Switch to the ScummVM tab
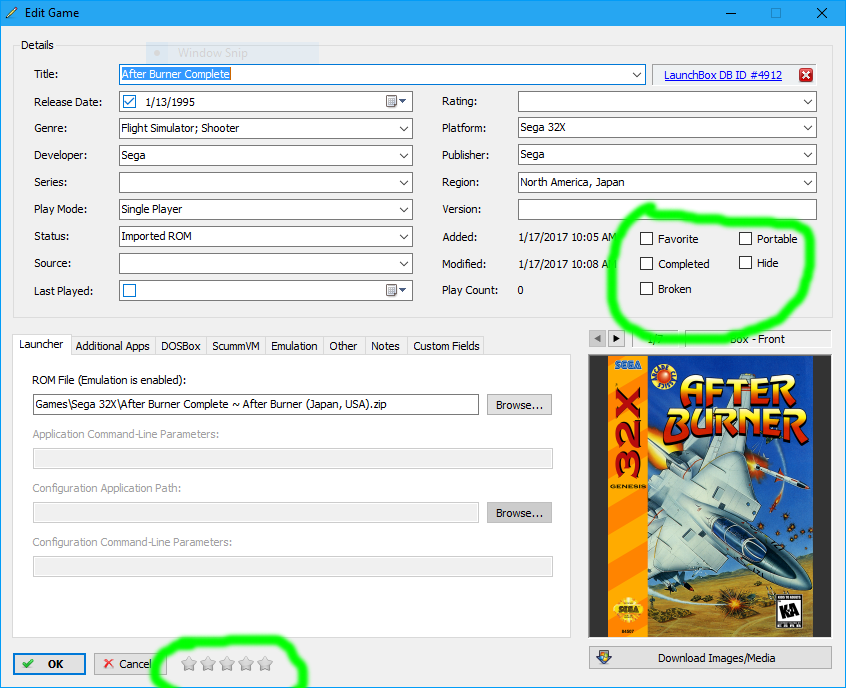 (236, 346)
